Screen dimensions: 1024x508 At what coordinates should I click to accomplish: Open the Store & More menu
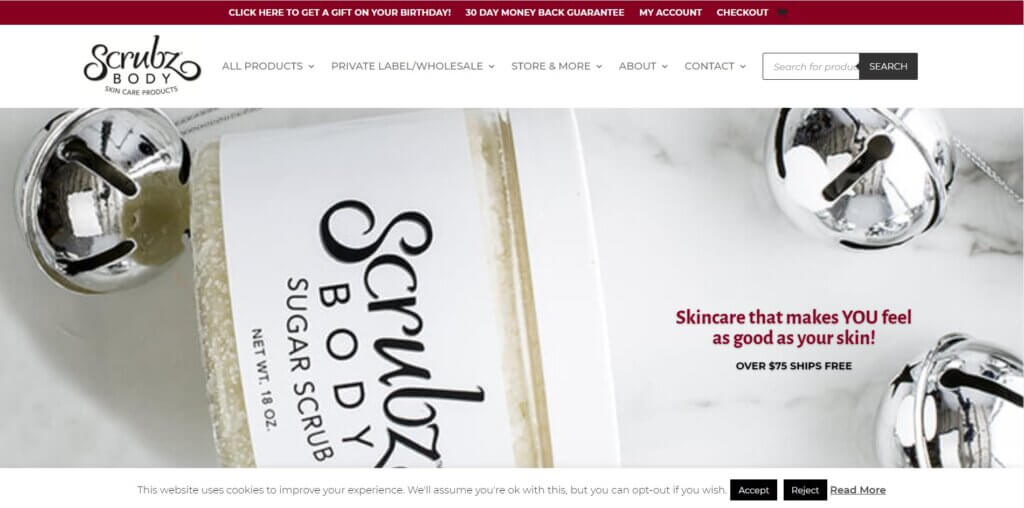551,66
